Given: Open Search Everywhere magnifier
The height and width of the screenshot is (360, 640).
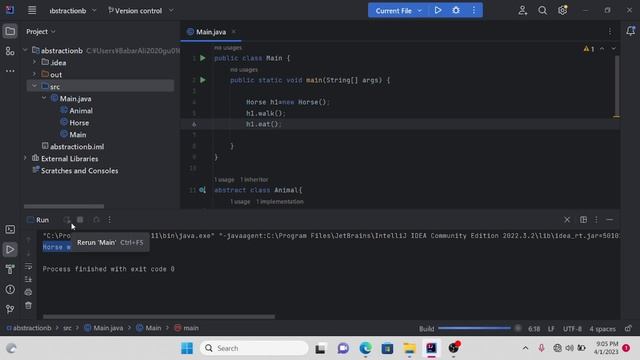Looking at the screenshot, I should point(542,10).
